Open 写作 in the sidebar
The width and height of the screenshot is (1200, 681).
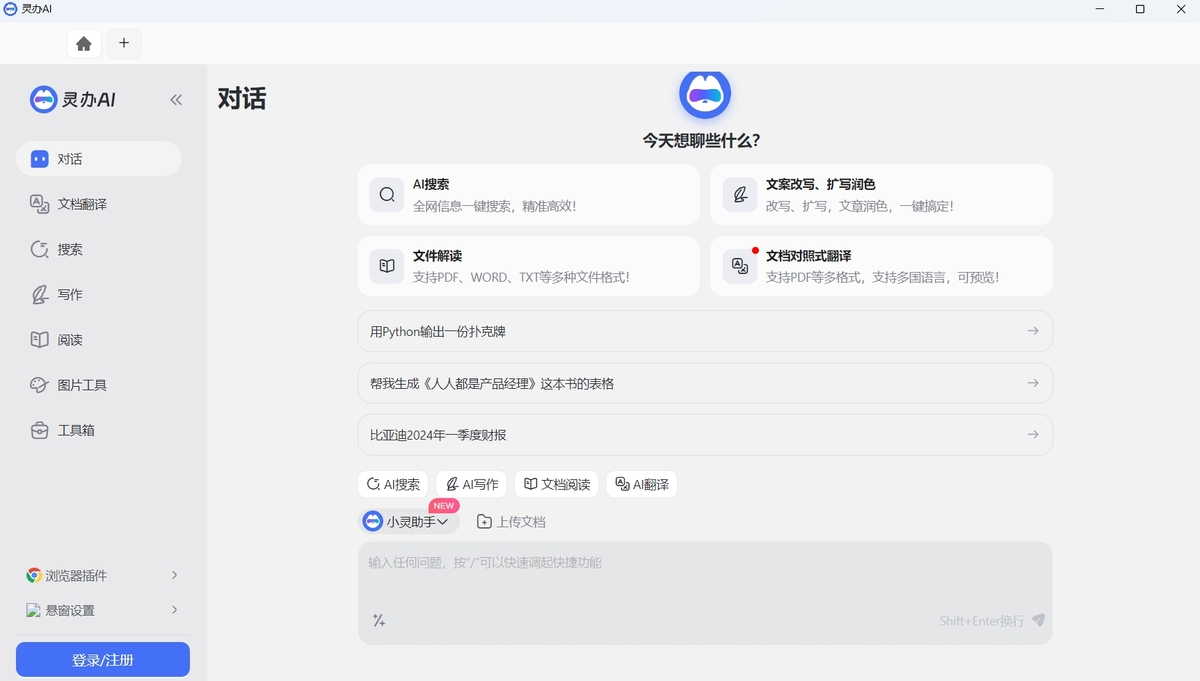[98, 294]
